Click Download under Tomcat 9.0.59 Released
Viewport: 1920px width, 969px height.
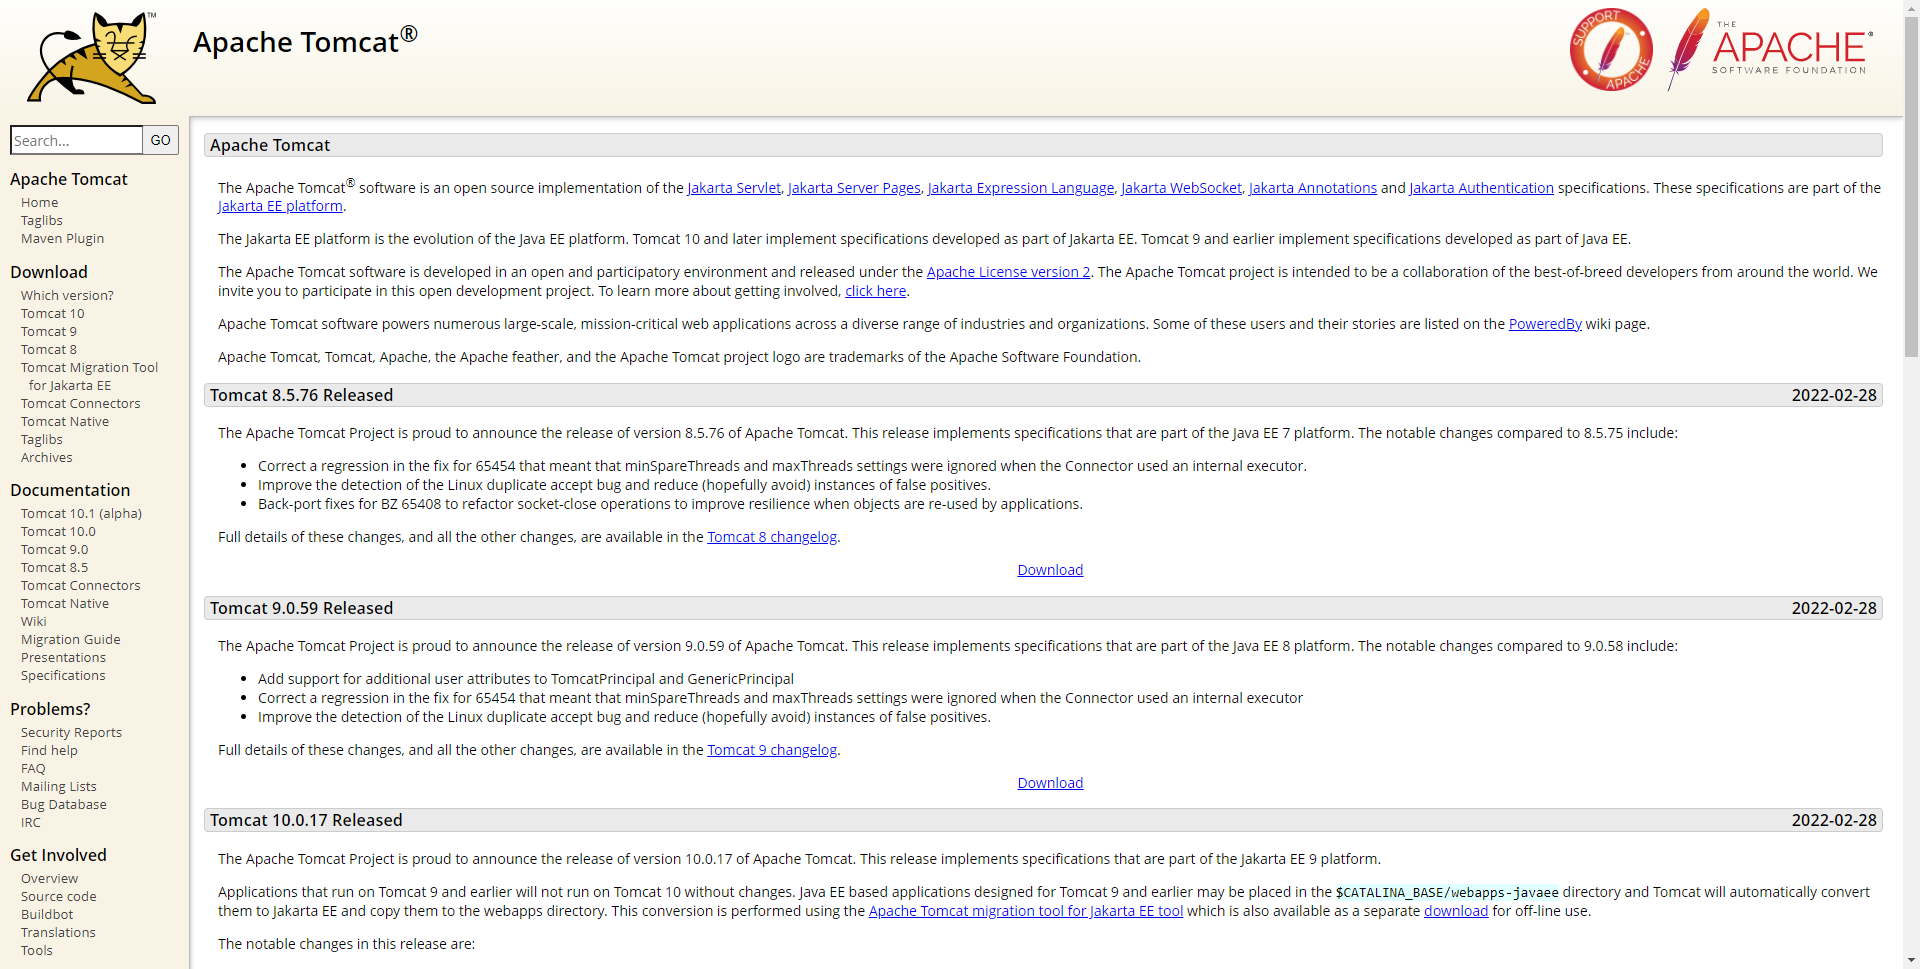[x=1050, y=783]
